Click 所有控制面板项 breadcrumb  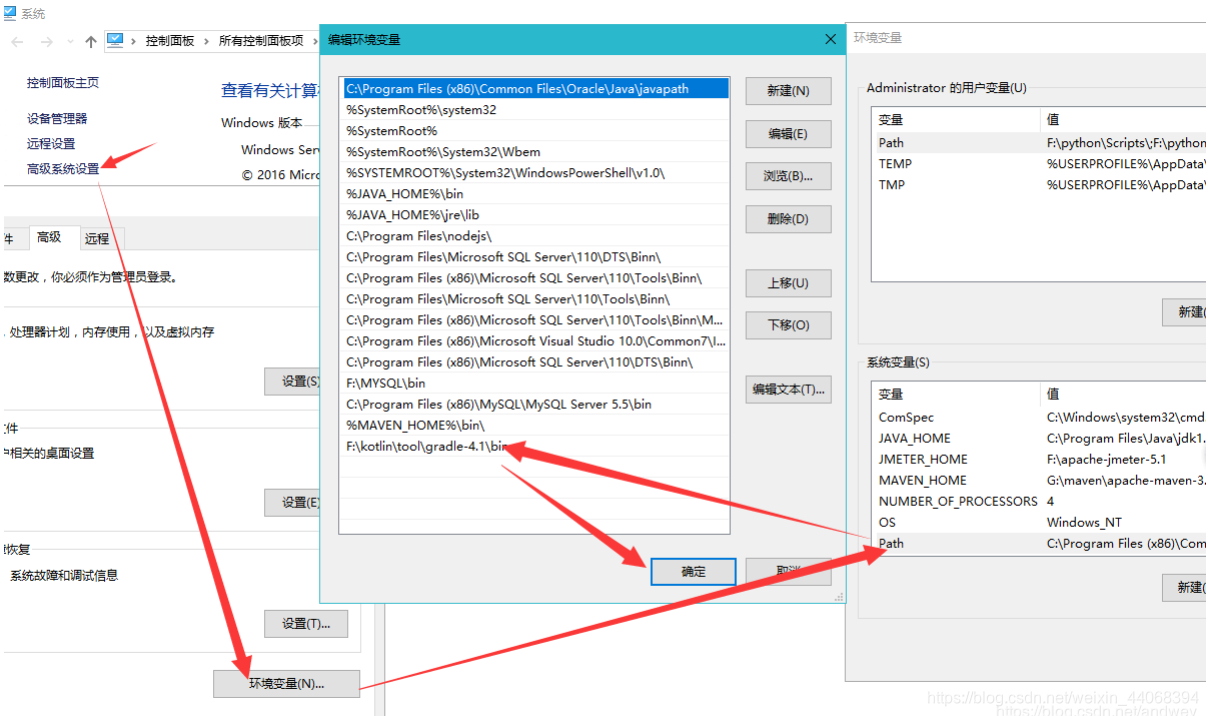pos(260,41)
